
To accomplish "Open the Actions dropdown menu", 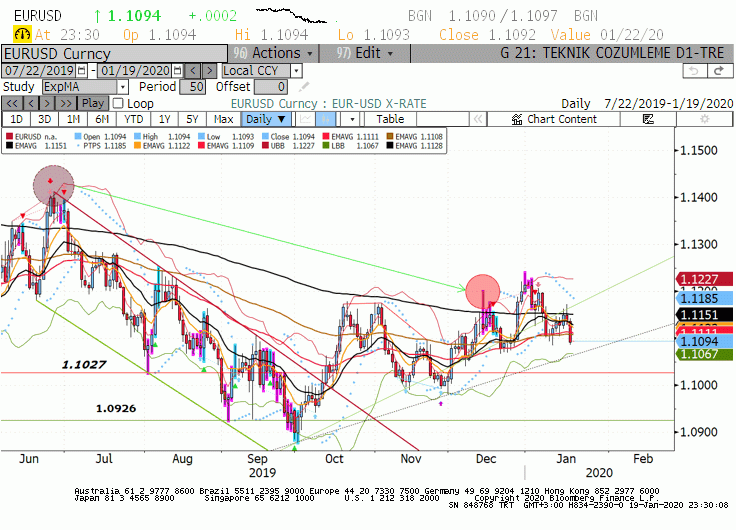I will click(274, 53).
